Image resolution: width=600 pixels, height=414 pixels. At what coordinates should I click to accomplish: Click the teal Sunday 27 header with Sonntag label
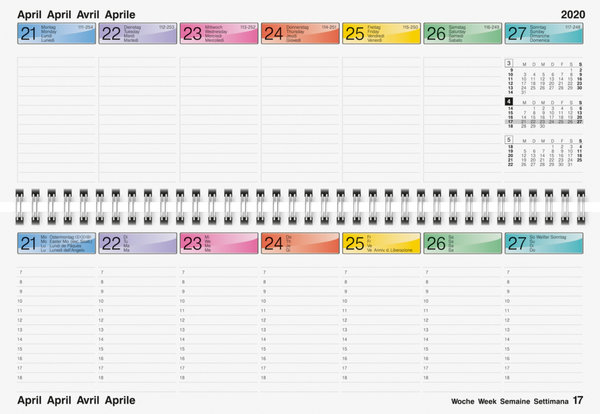pyautogui.click(x=543, y=34)
